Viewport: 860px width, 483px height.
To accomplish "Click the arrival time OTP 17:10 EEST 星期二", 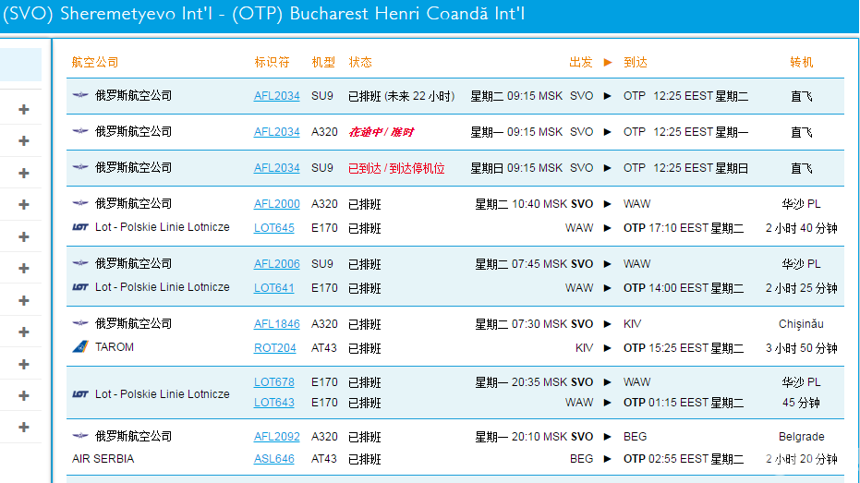I will click(683, 228).
